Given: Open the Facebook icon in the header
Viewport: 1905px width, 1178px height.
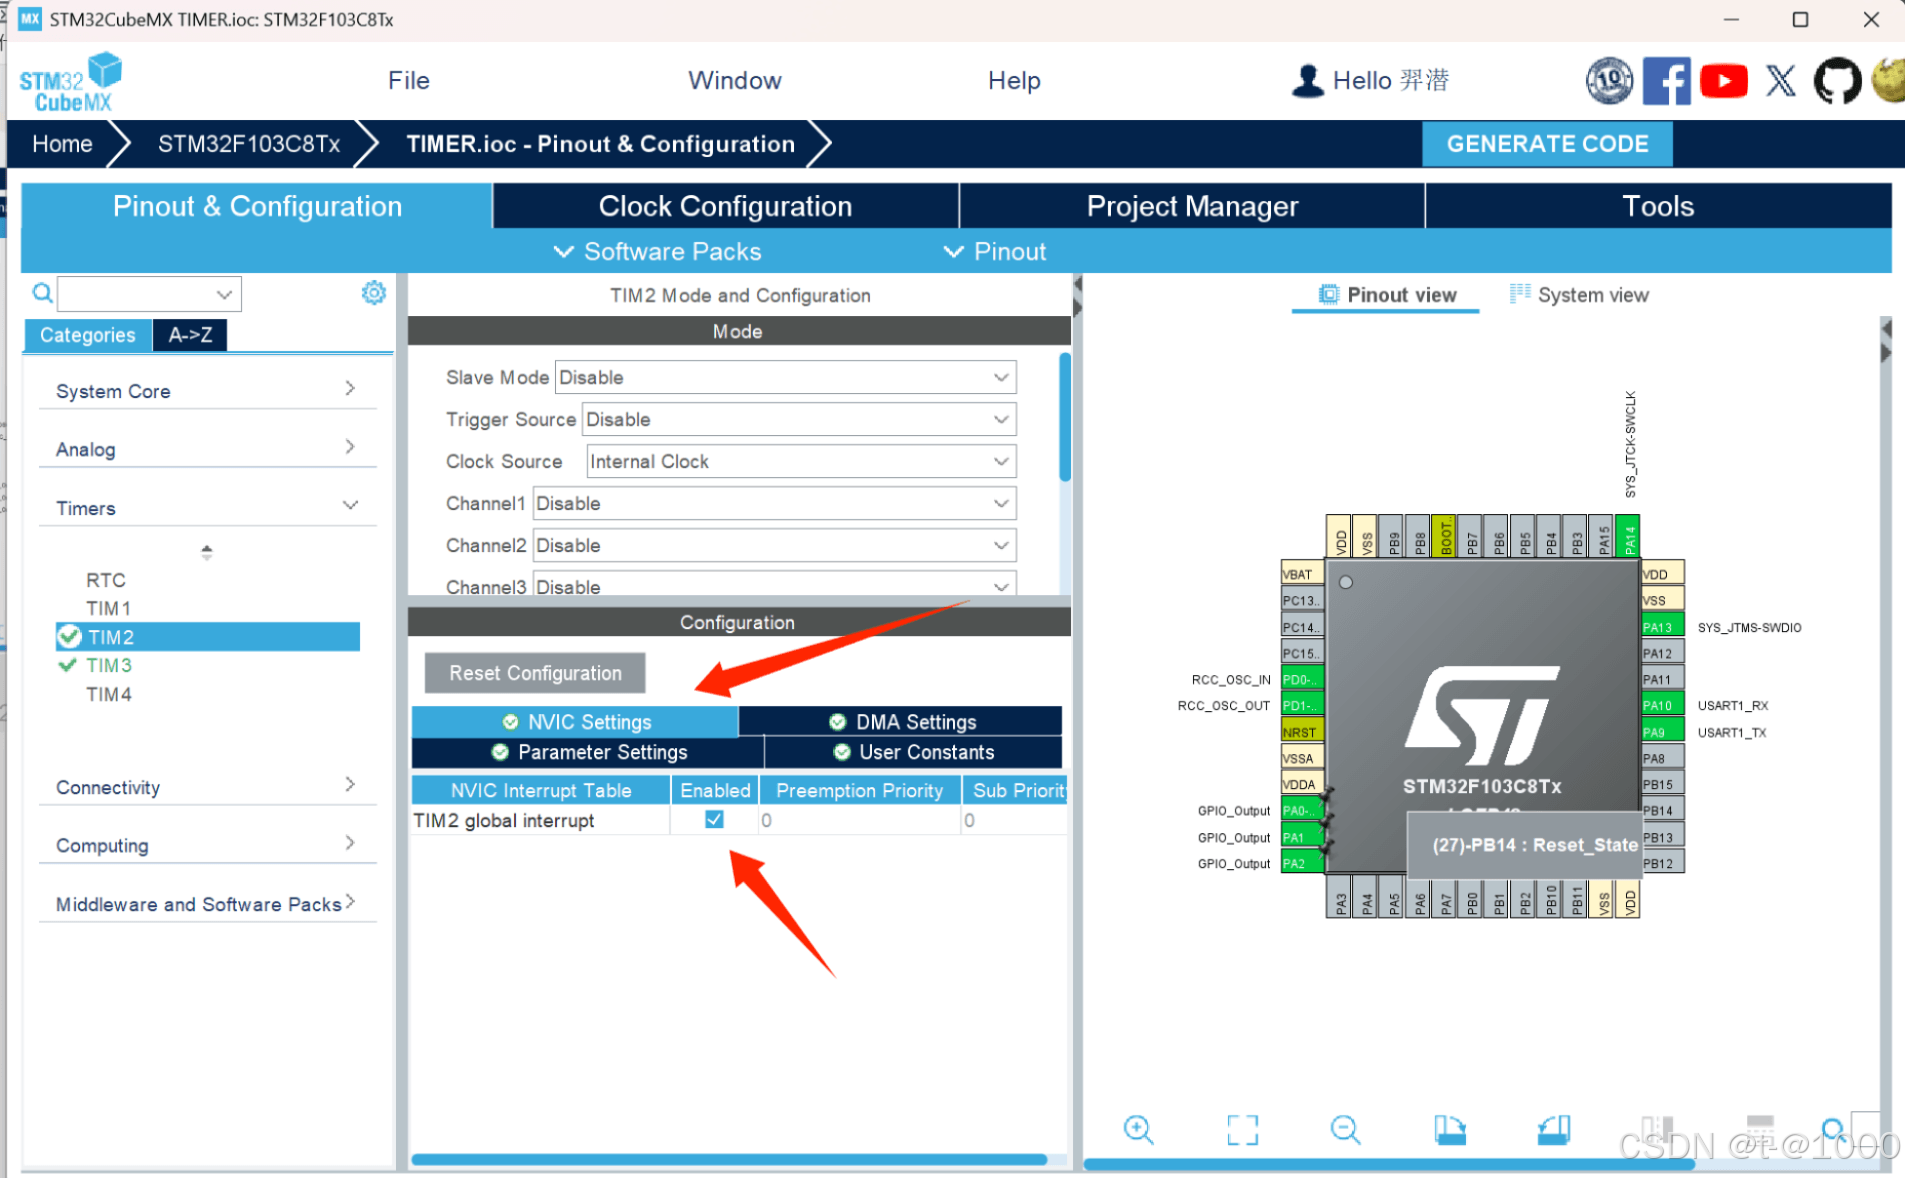Looking at the screenshot, I should [x=1666, y=81].
